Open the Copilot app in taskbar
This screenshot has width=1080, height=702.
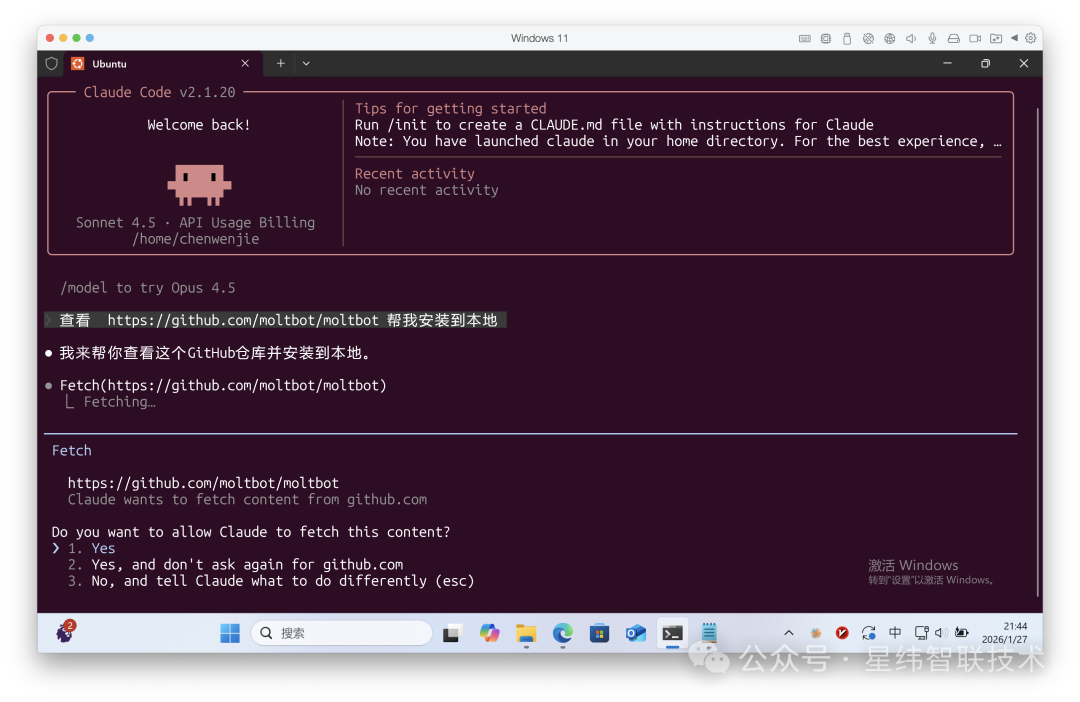click(x=489, y=633)
